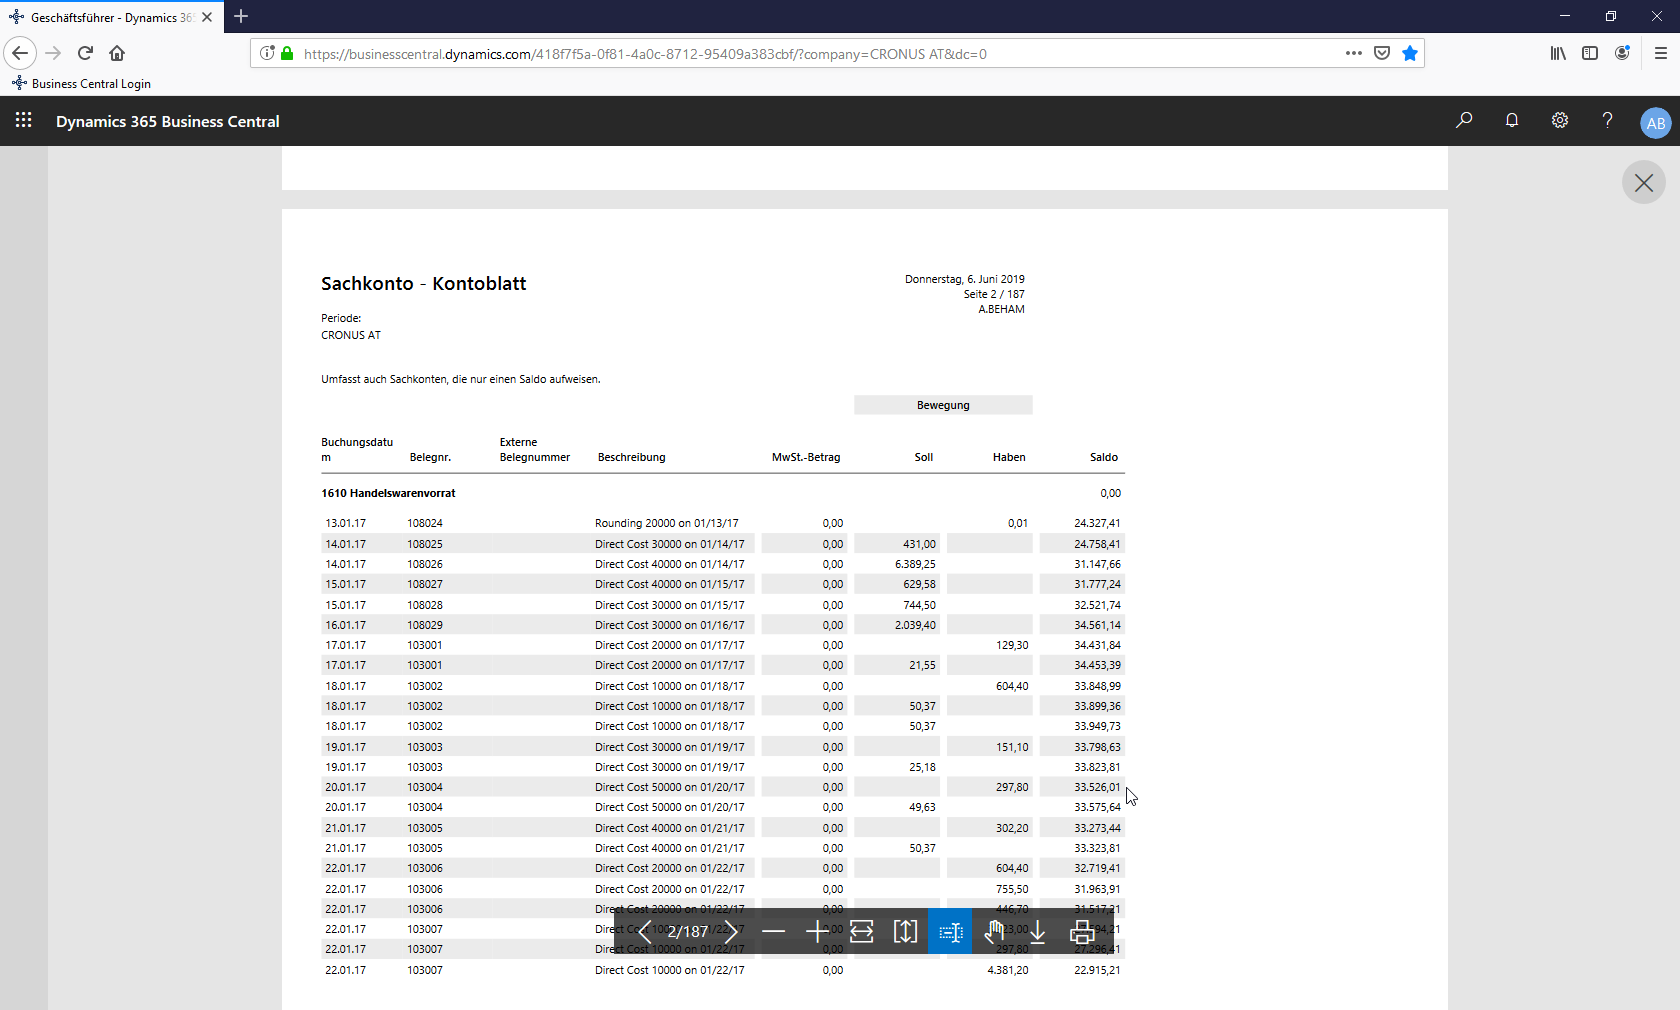Open the Dynamics 365 app launcher
The width and height of the screenshot is (1680, 1010).
24,121
